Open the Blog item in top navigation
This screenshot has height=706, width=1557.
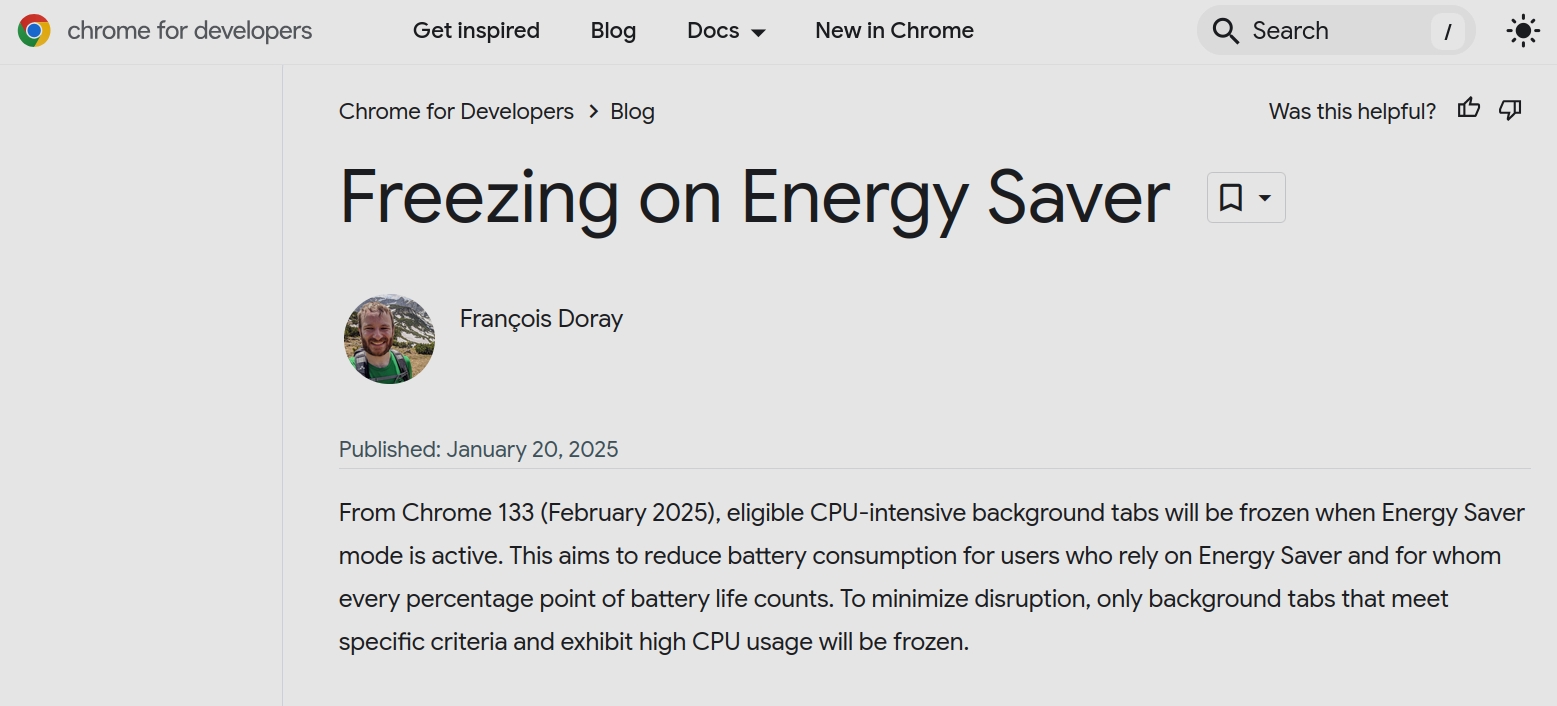pos(613,31)
